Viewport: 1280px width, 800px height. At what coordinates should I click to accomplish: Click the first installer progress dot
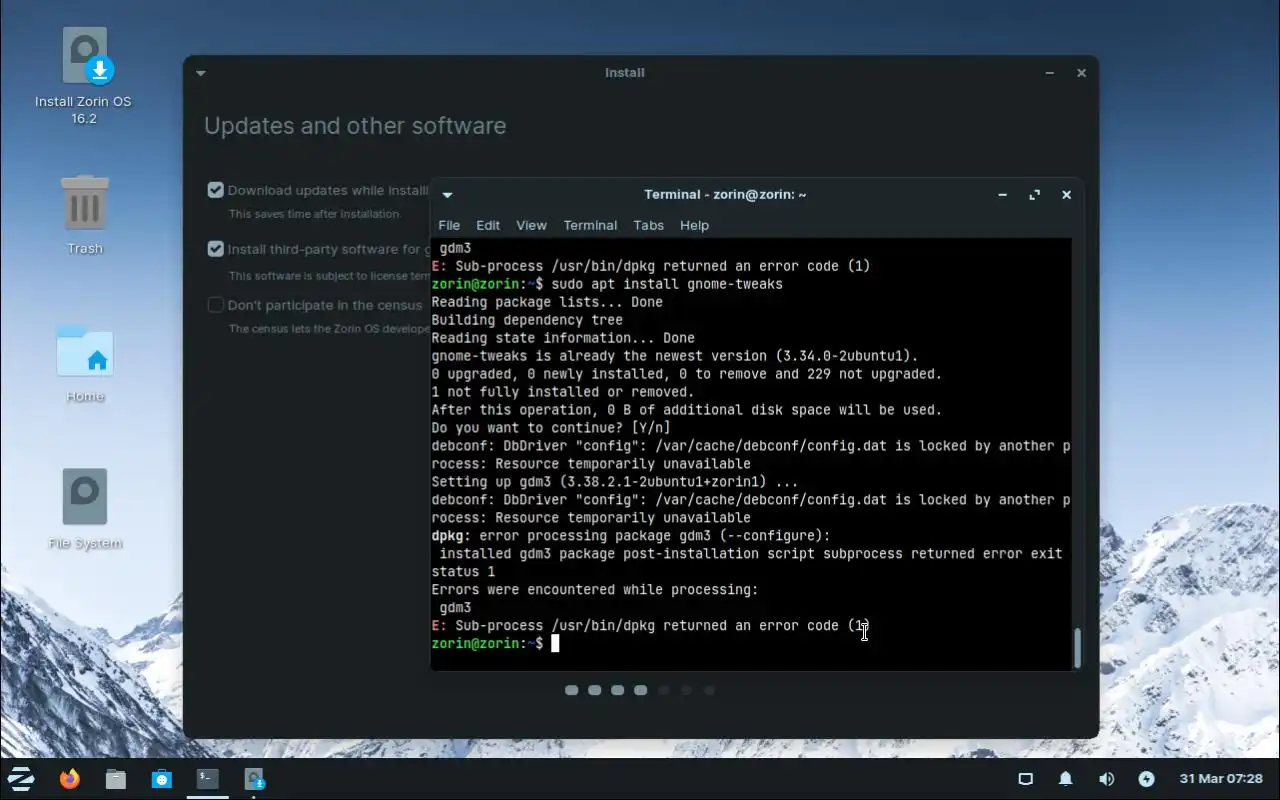(x=572, y=690)
